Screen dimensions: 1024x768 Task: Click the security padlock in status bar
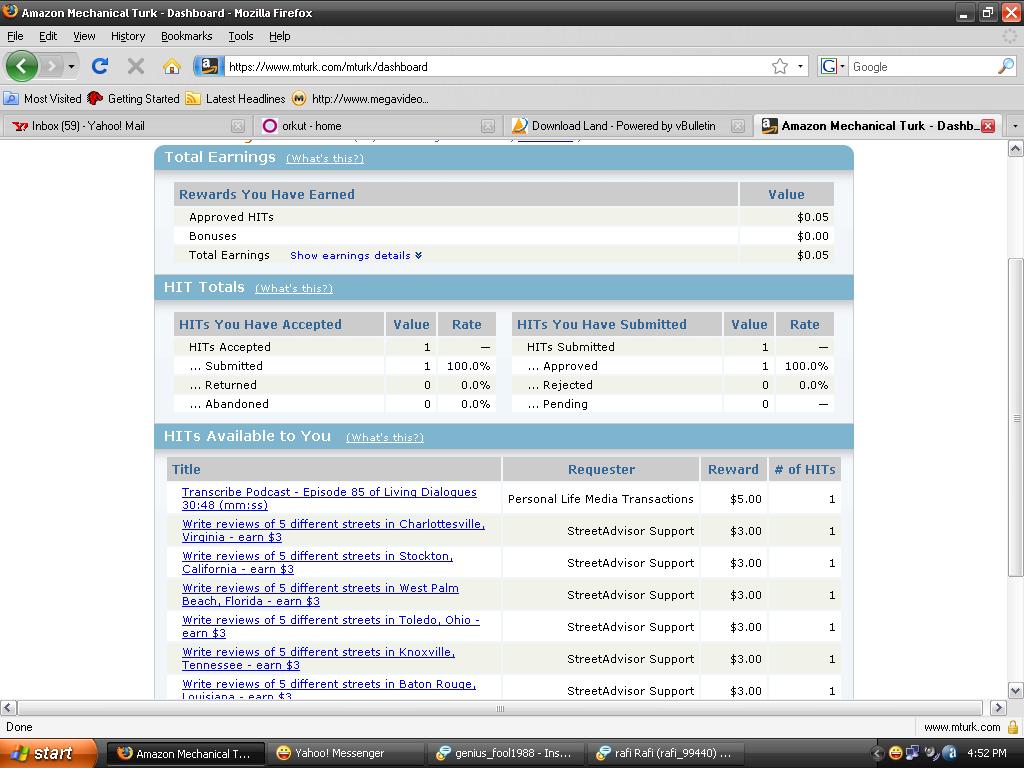click(1013, 727)
